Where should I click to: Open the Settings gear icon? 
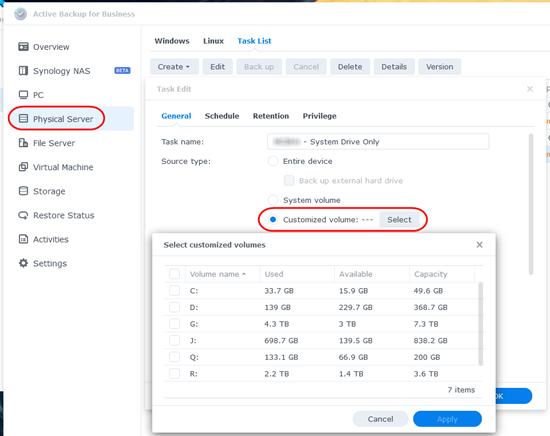[x=23, y=263]
